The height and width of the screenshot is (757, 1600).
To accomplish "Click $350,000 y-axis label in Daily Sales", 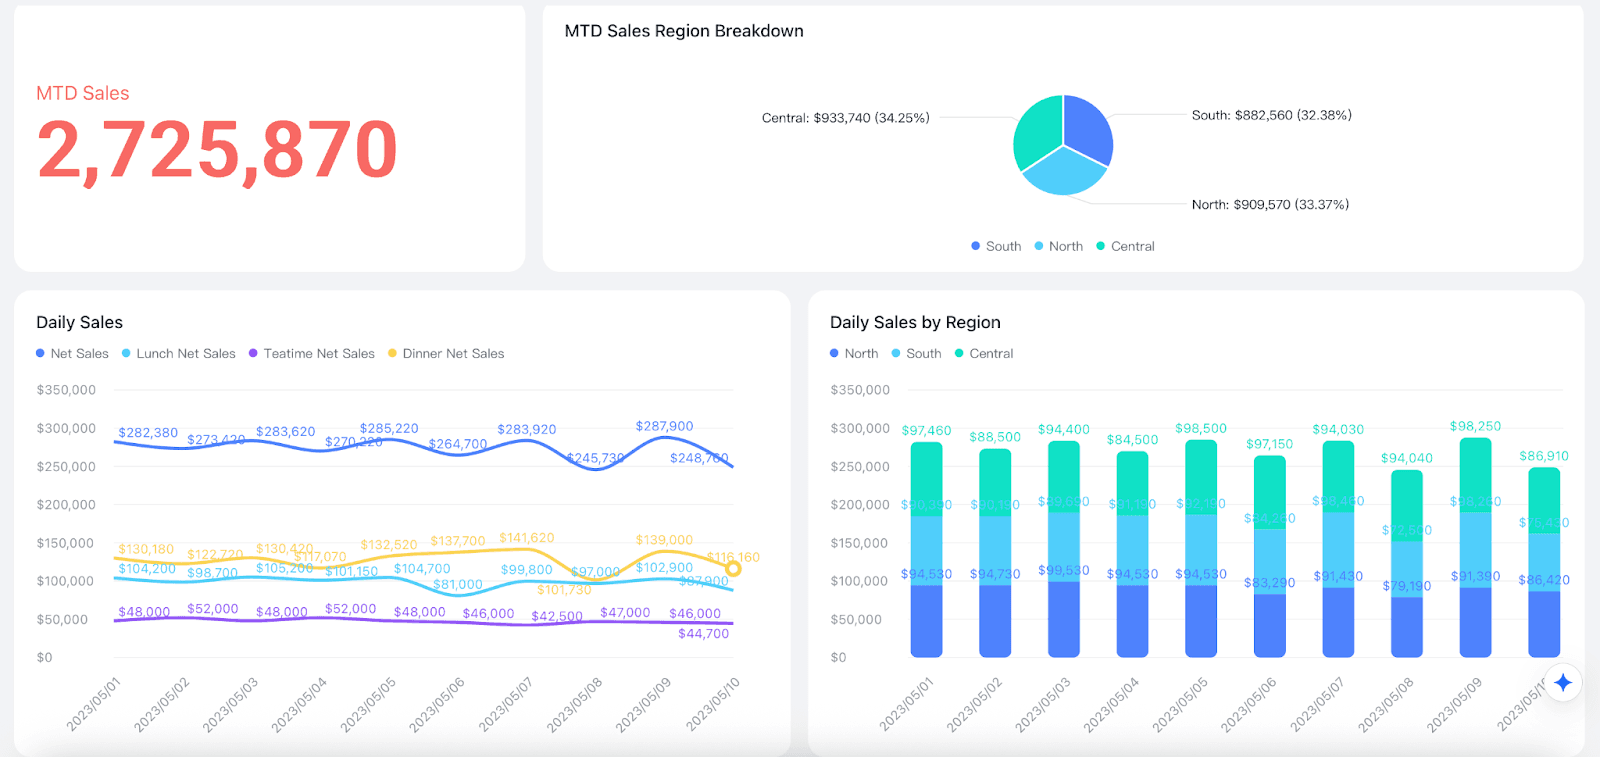I will 66,390.
